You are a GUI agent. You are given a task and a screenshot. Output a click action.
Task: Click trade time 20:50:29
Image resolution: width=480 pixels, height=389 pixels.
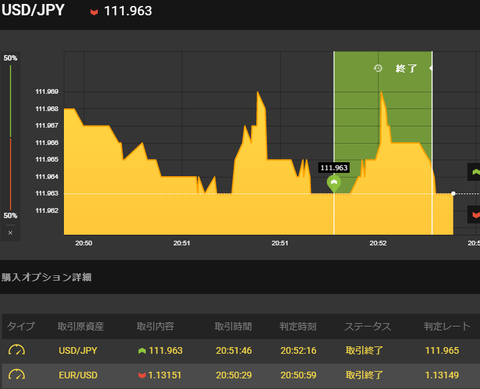click(234, 375)
